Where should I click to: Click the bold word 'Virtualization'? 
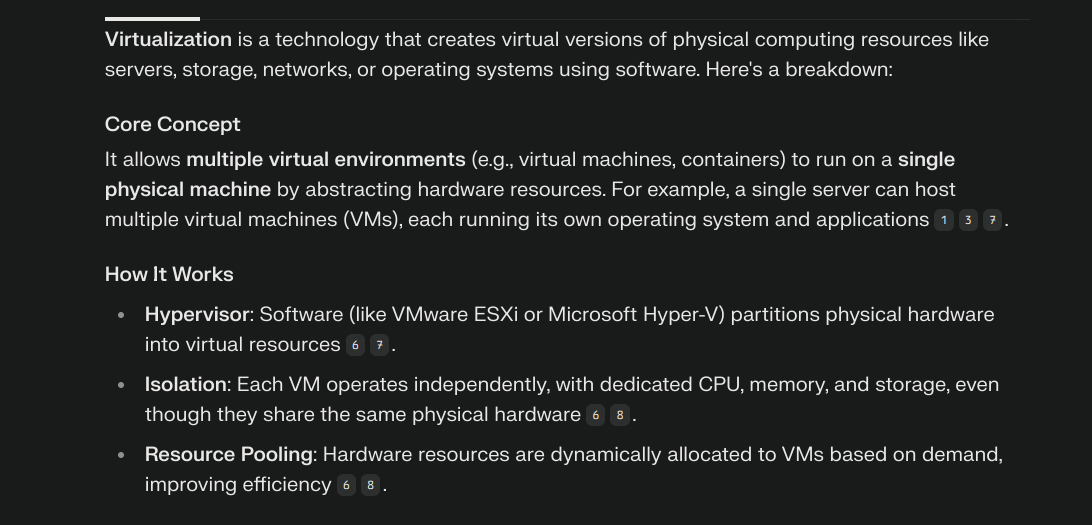tap(169, 40)
